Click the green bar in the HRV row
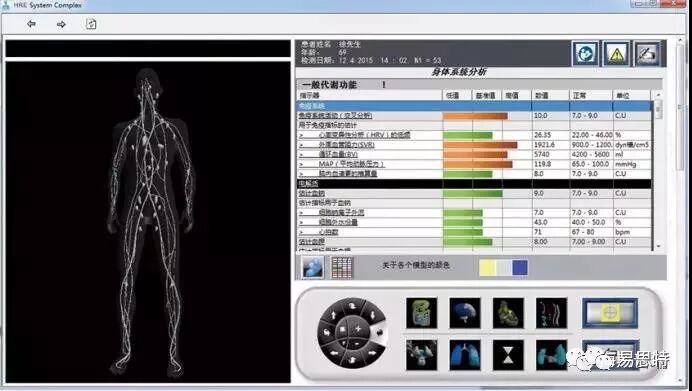This screenshot has height=391, width=692. coord(468,135)
